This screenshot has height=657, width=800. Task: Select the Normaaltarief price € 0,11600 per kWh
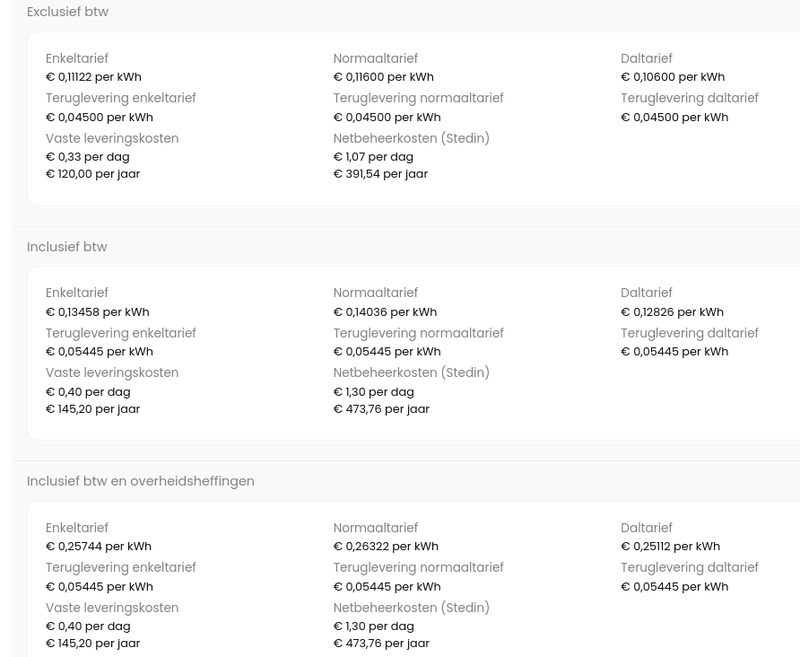pyautogui.click(x=383, y=77)
